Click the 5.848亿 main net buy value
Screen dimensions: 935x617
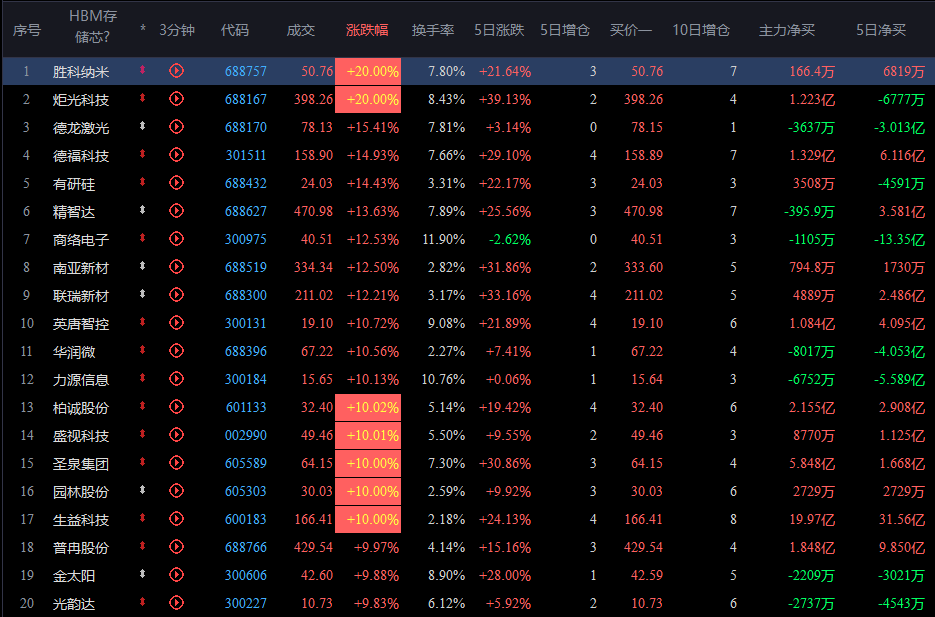pyautogui.click(x=812, y=464)
